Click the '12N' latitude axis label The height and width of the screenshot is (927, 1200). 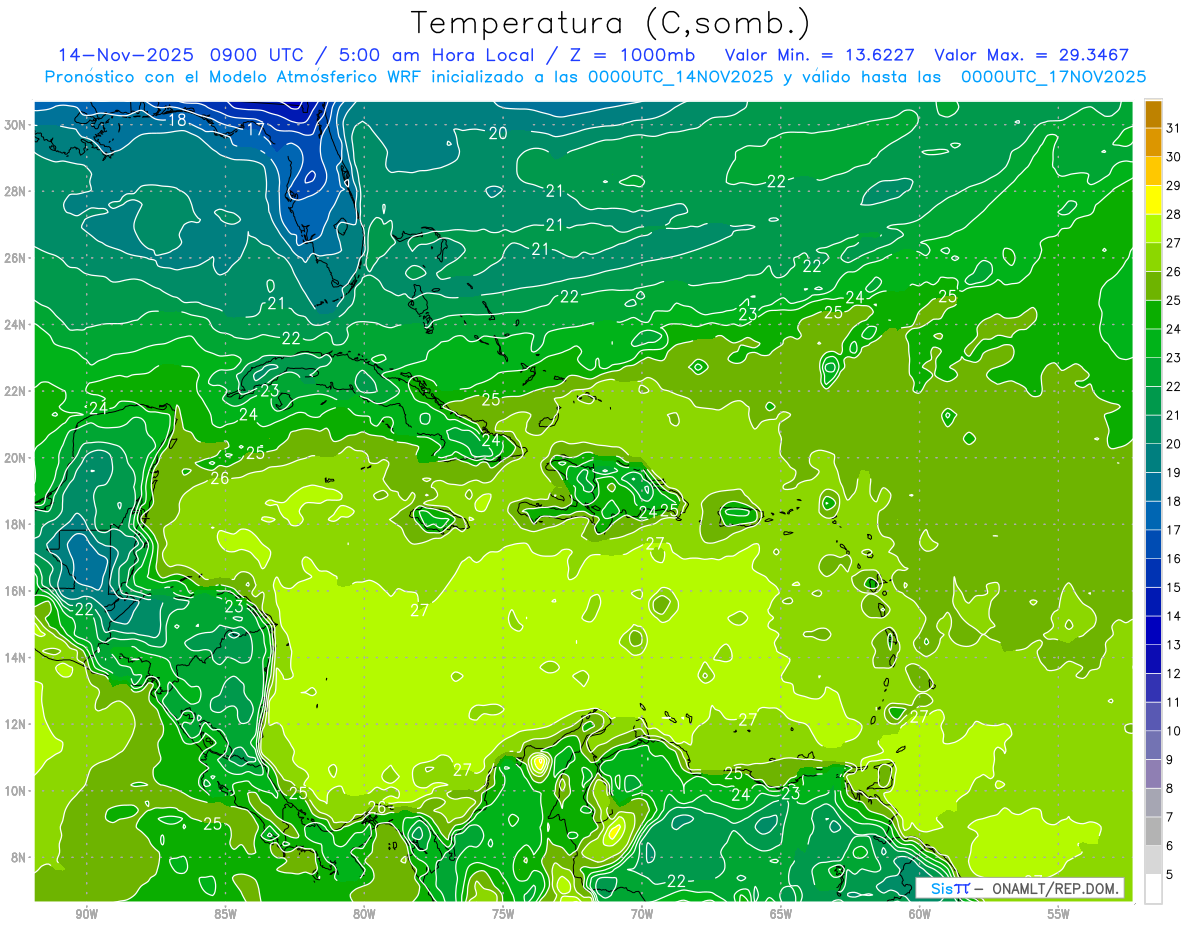point(16,724)
